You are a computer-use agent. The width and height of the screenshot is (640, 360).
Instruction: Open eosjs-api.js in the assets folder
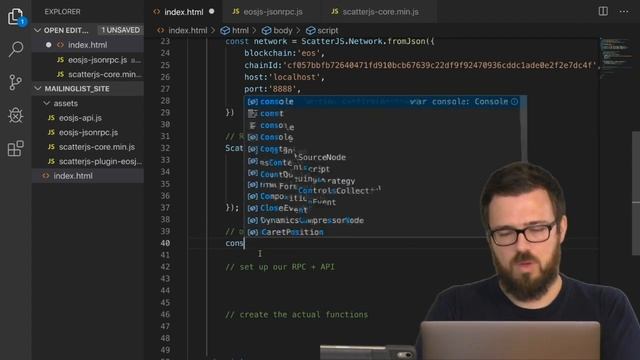[x=88, y=118]
